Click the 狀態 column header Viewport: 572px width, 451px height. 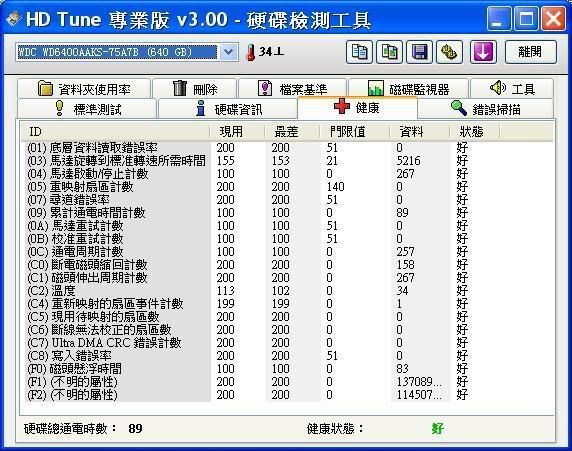475,132
